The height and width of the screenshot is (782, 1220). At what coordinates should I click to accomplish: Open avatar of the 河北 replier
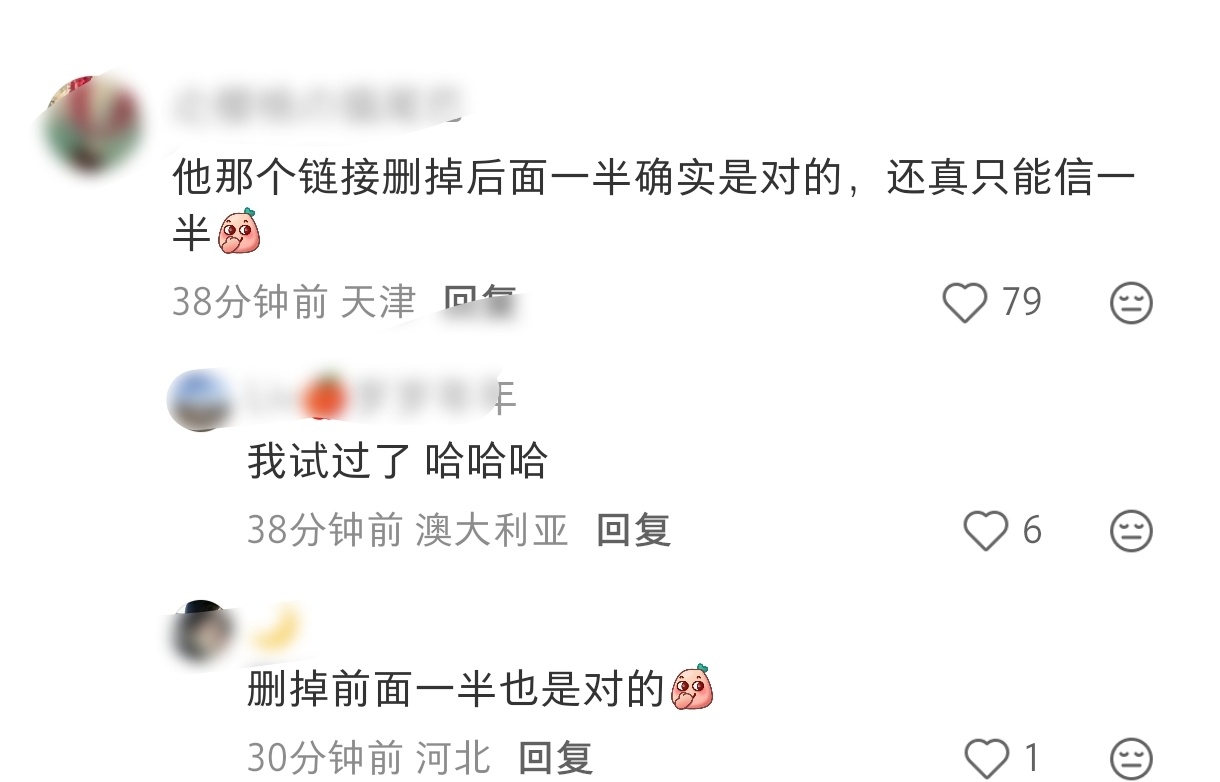click(203, 632)
